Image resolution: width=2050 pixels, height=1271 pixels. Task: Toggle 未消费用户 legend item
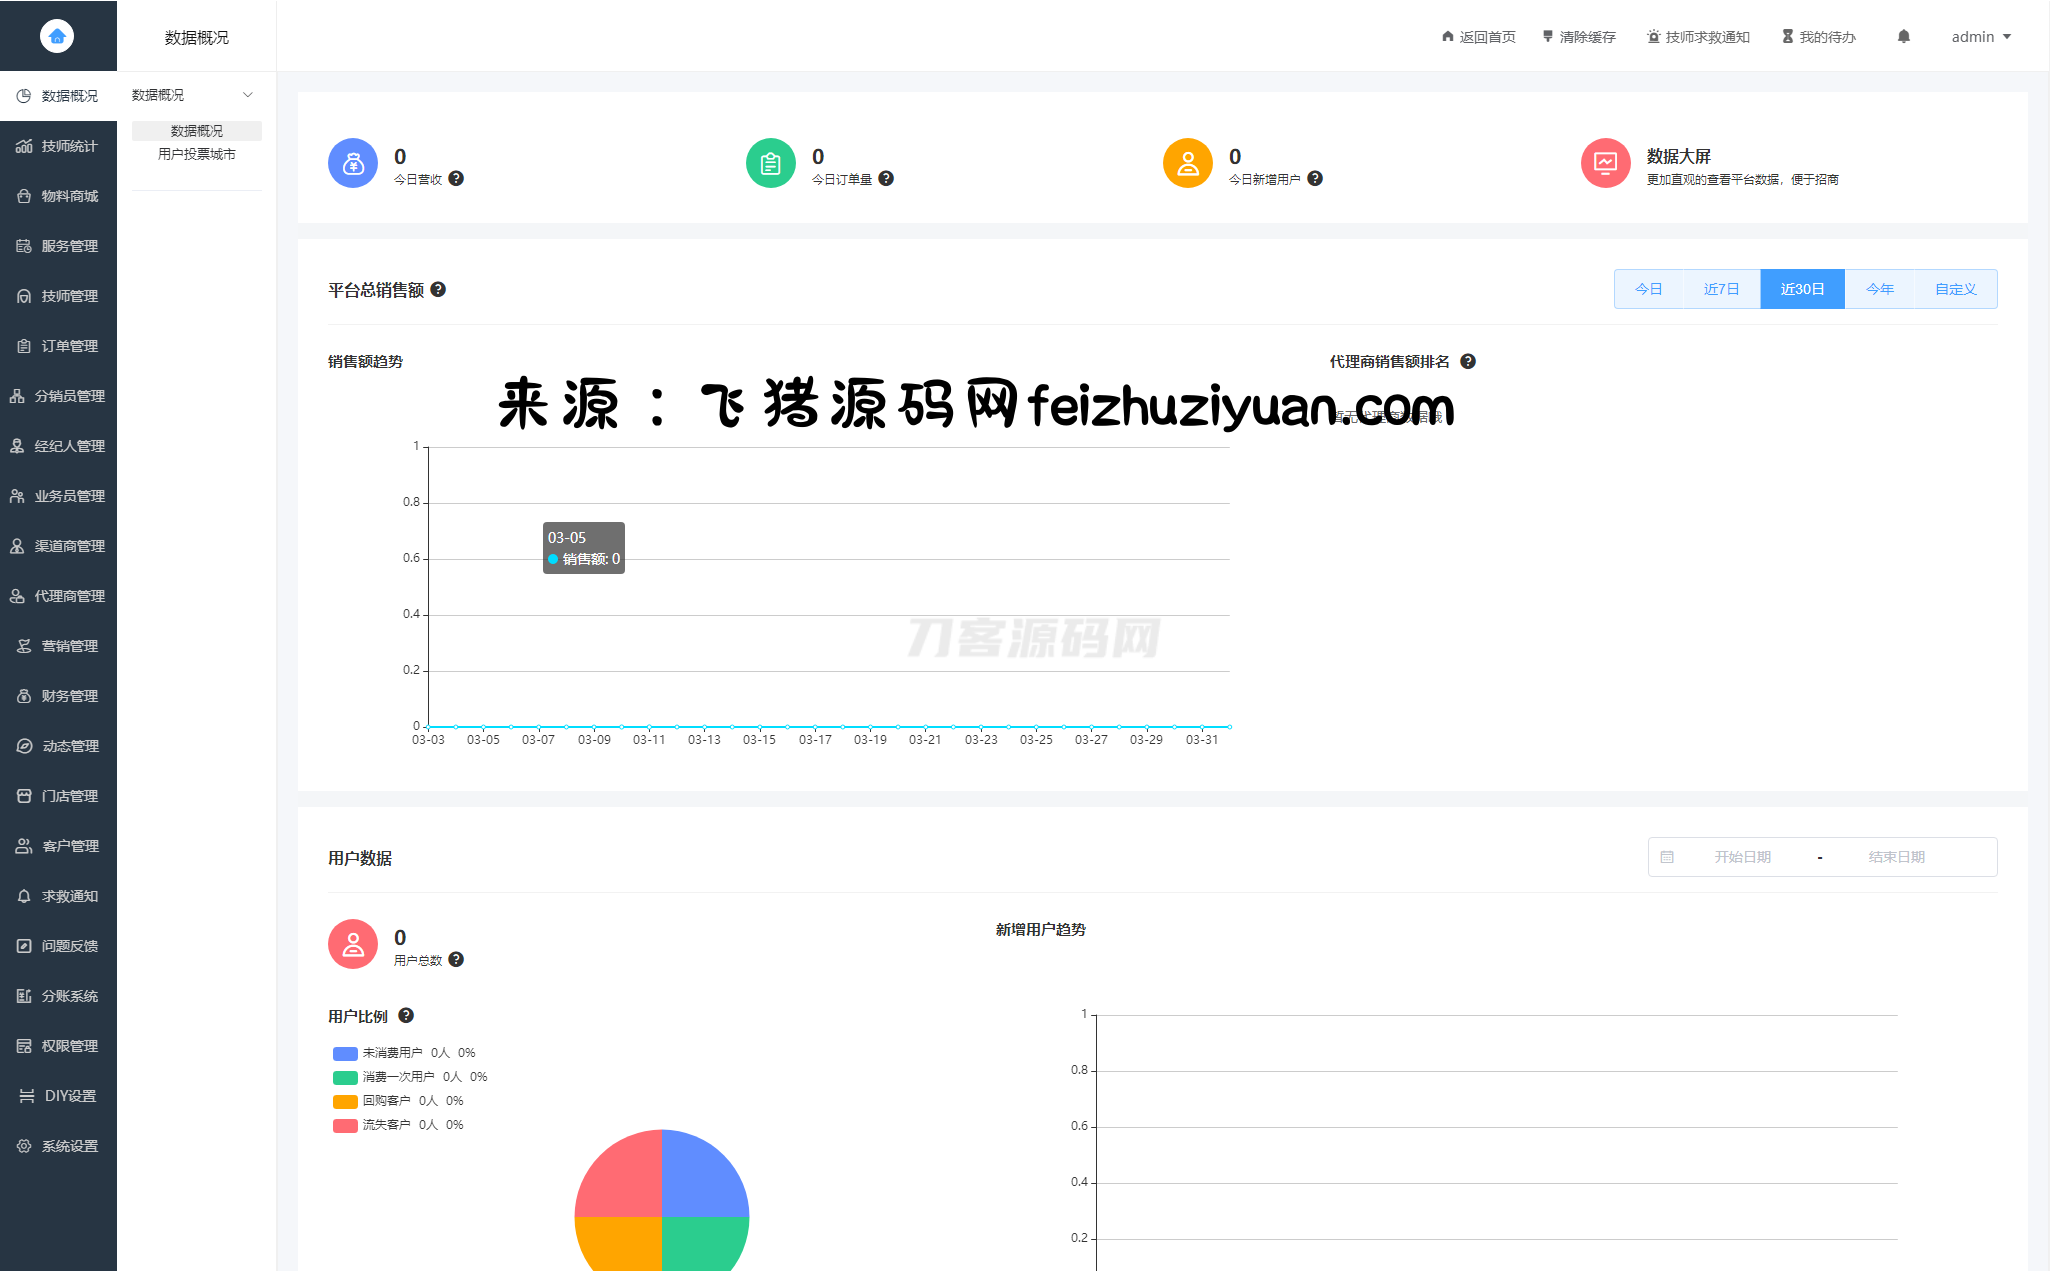[391, 1053]
